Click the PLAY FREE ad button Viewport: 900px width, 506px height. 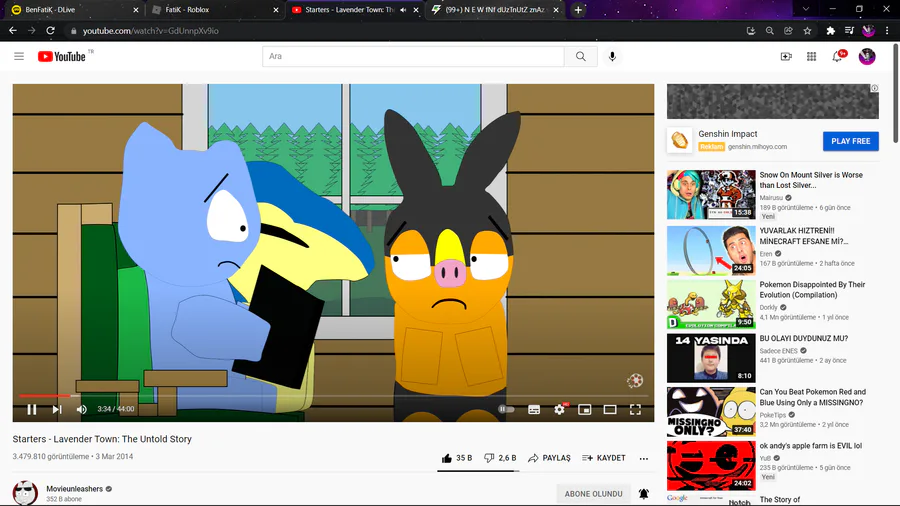(x=851, y=141)
